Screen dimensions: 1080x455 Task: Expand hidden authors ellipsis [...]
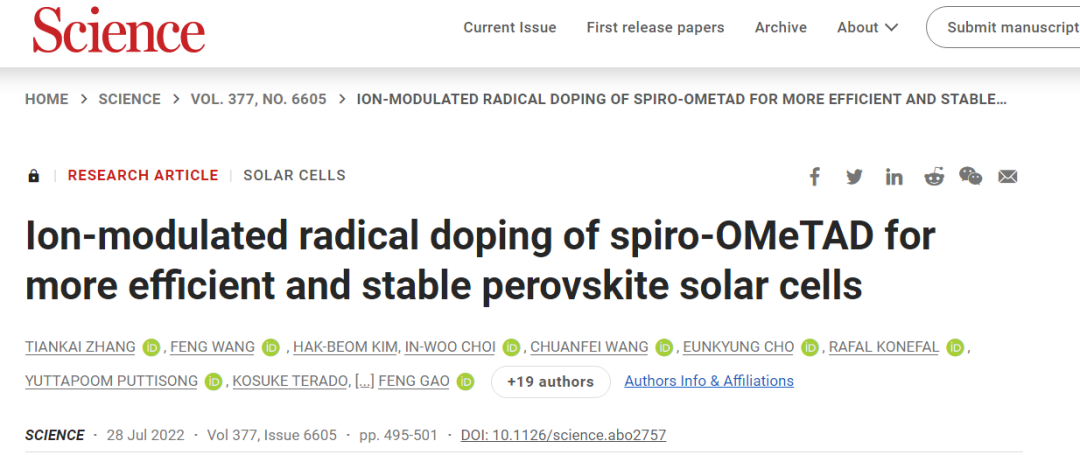pos(364,381)
